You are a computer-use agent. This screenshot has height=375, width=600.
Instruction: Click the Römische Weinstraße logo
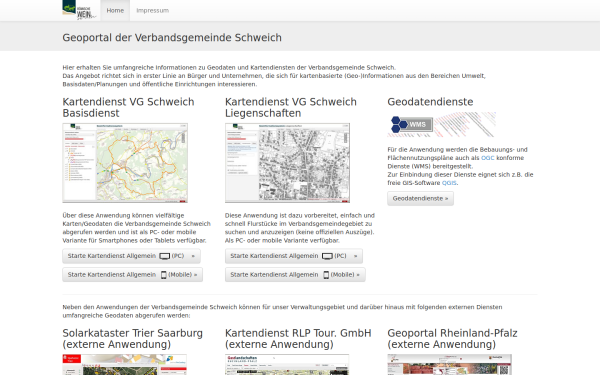[79, 10]
